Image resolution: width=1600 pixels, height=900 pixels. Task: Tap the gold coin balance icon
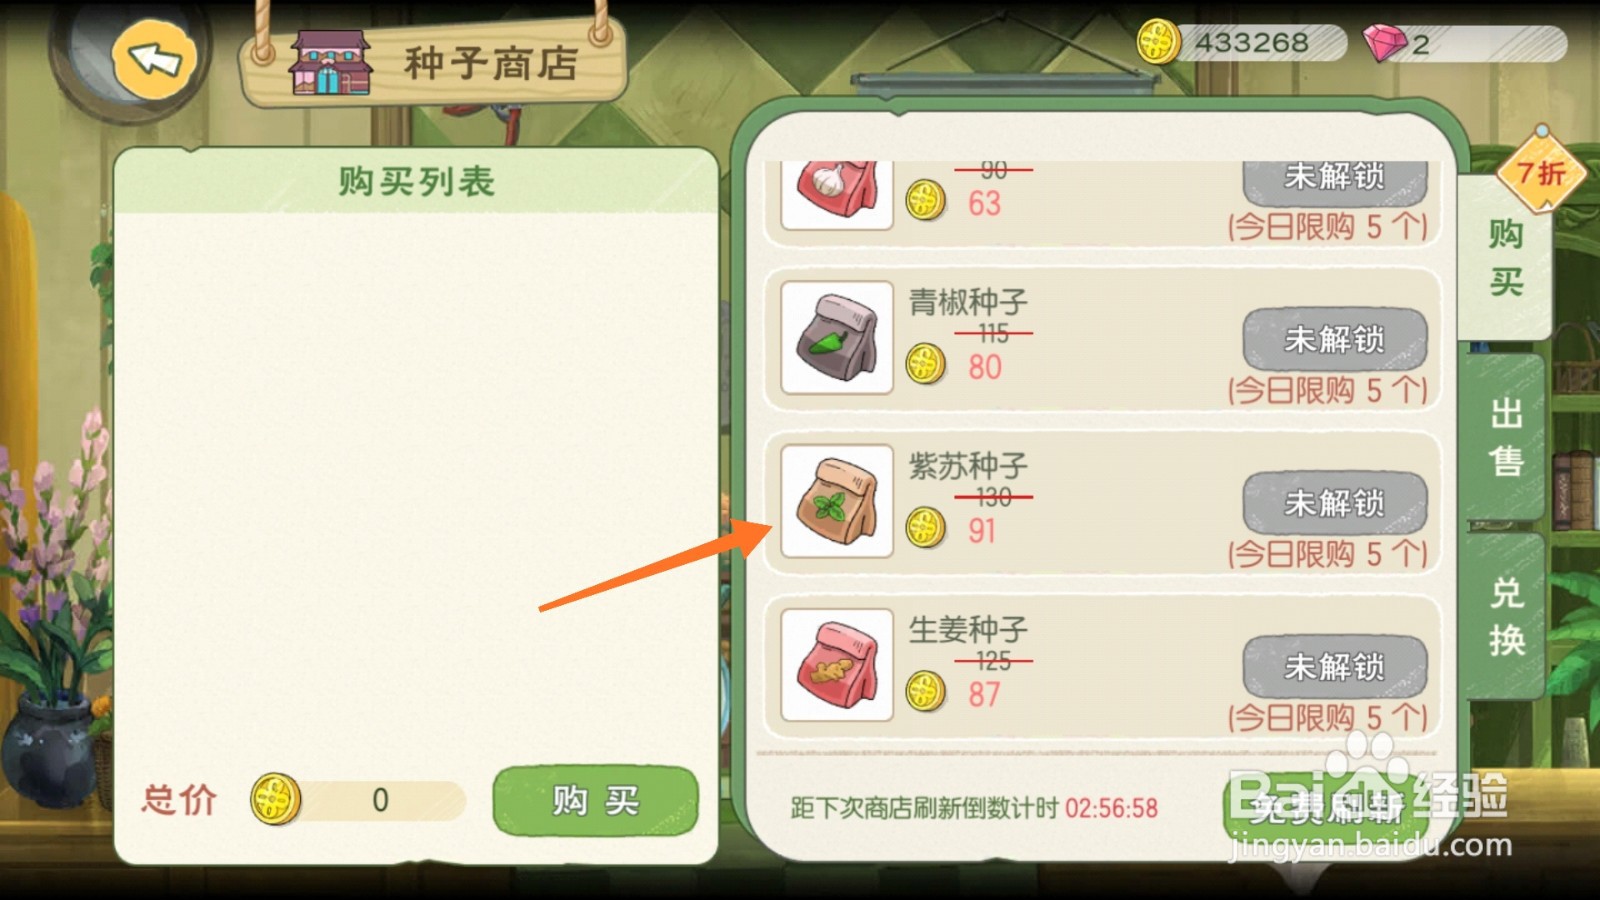(x=1158, y=42)
